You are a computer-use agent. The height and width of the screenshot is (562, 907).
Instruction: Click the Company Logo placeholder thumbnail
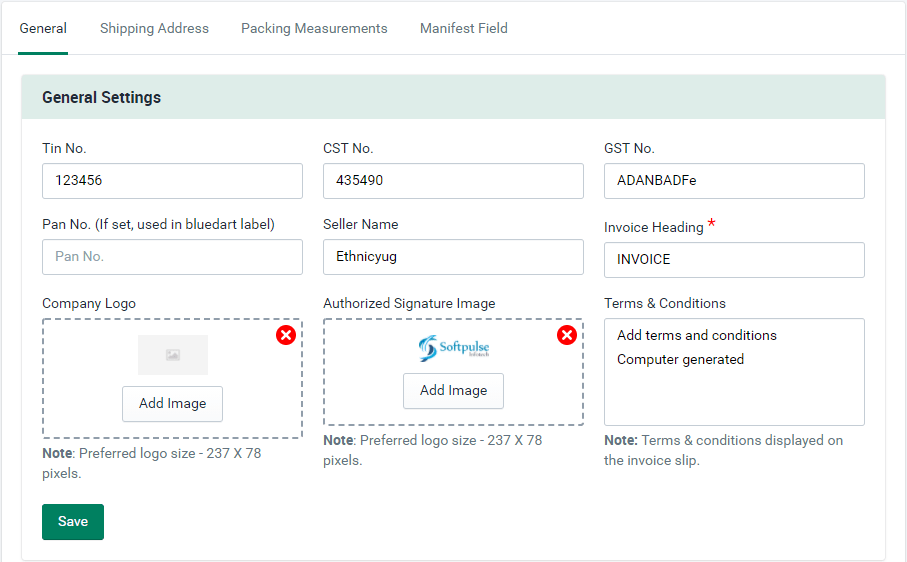pos(173,355)
